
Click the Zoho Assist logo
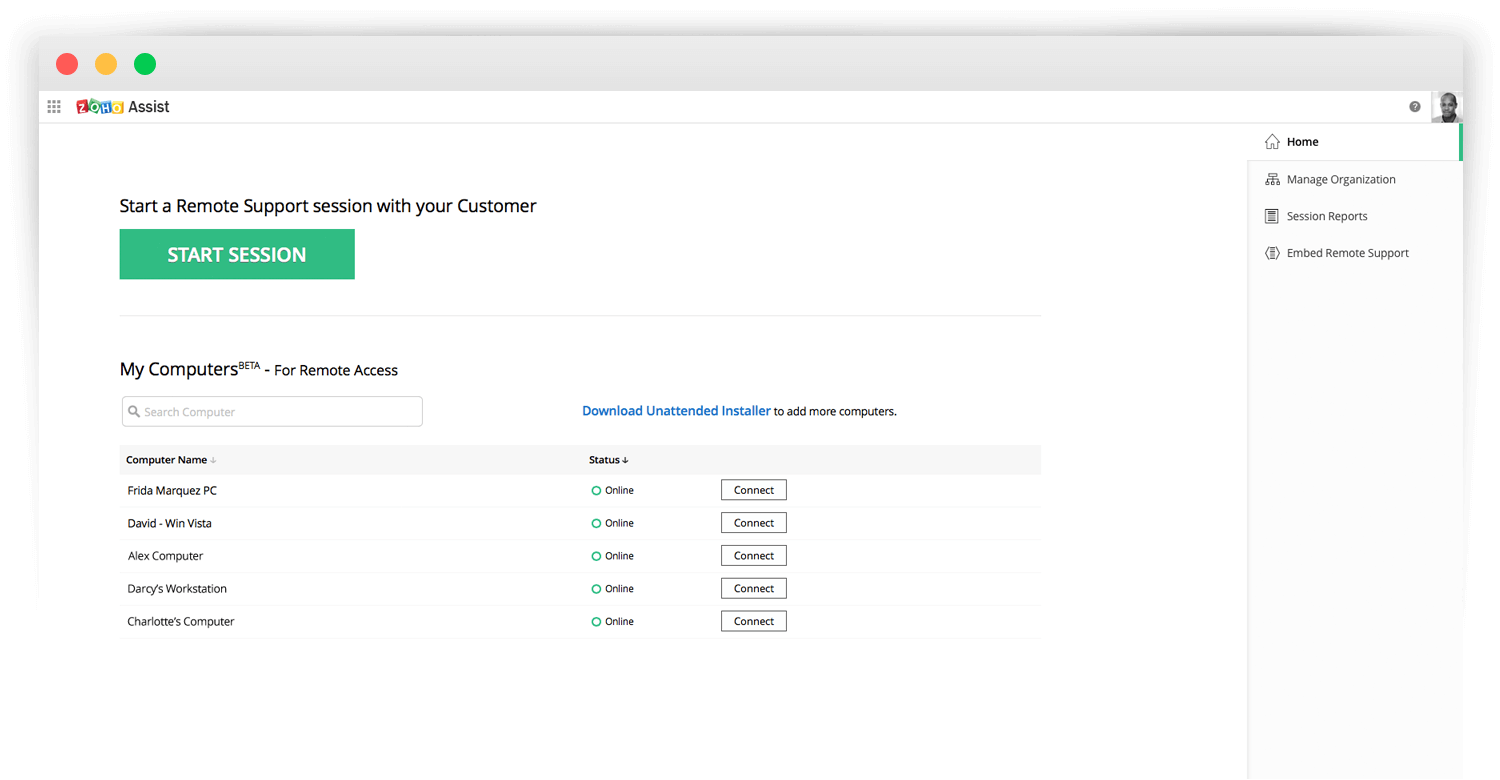coord(123,107)
